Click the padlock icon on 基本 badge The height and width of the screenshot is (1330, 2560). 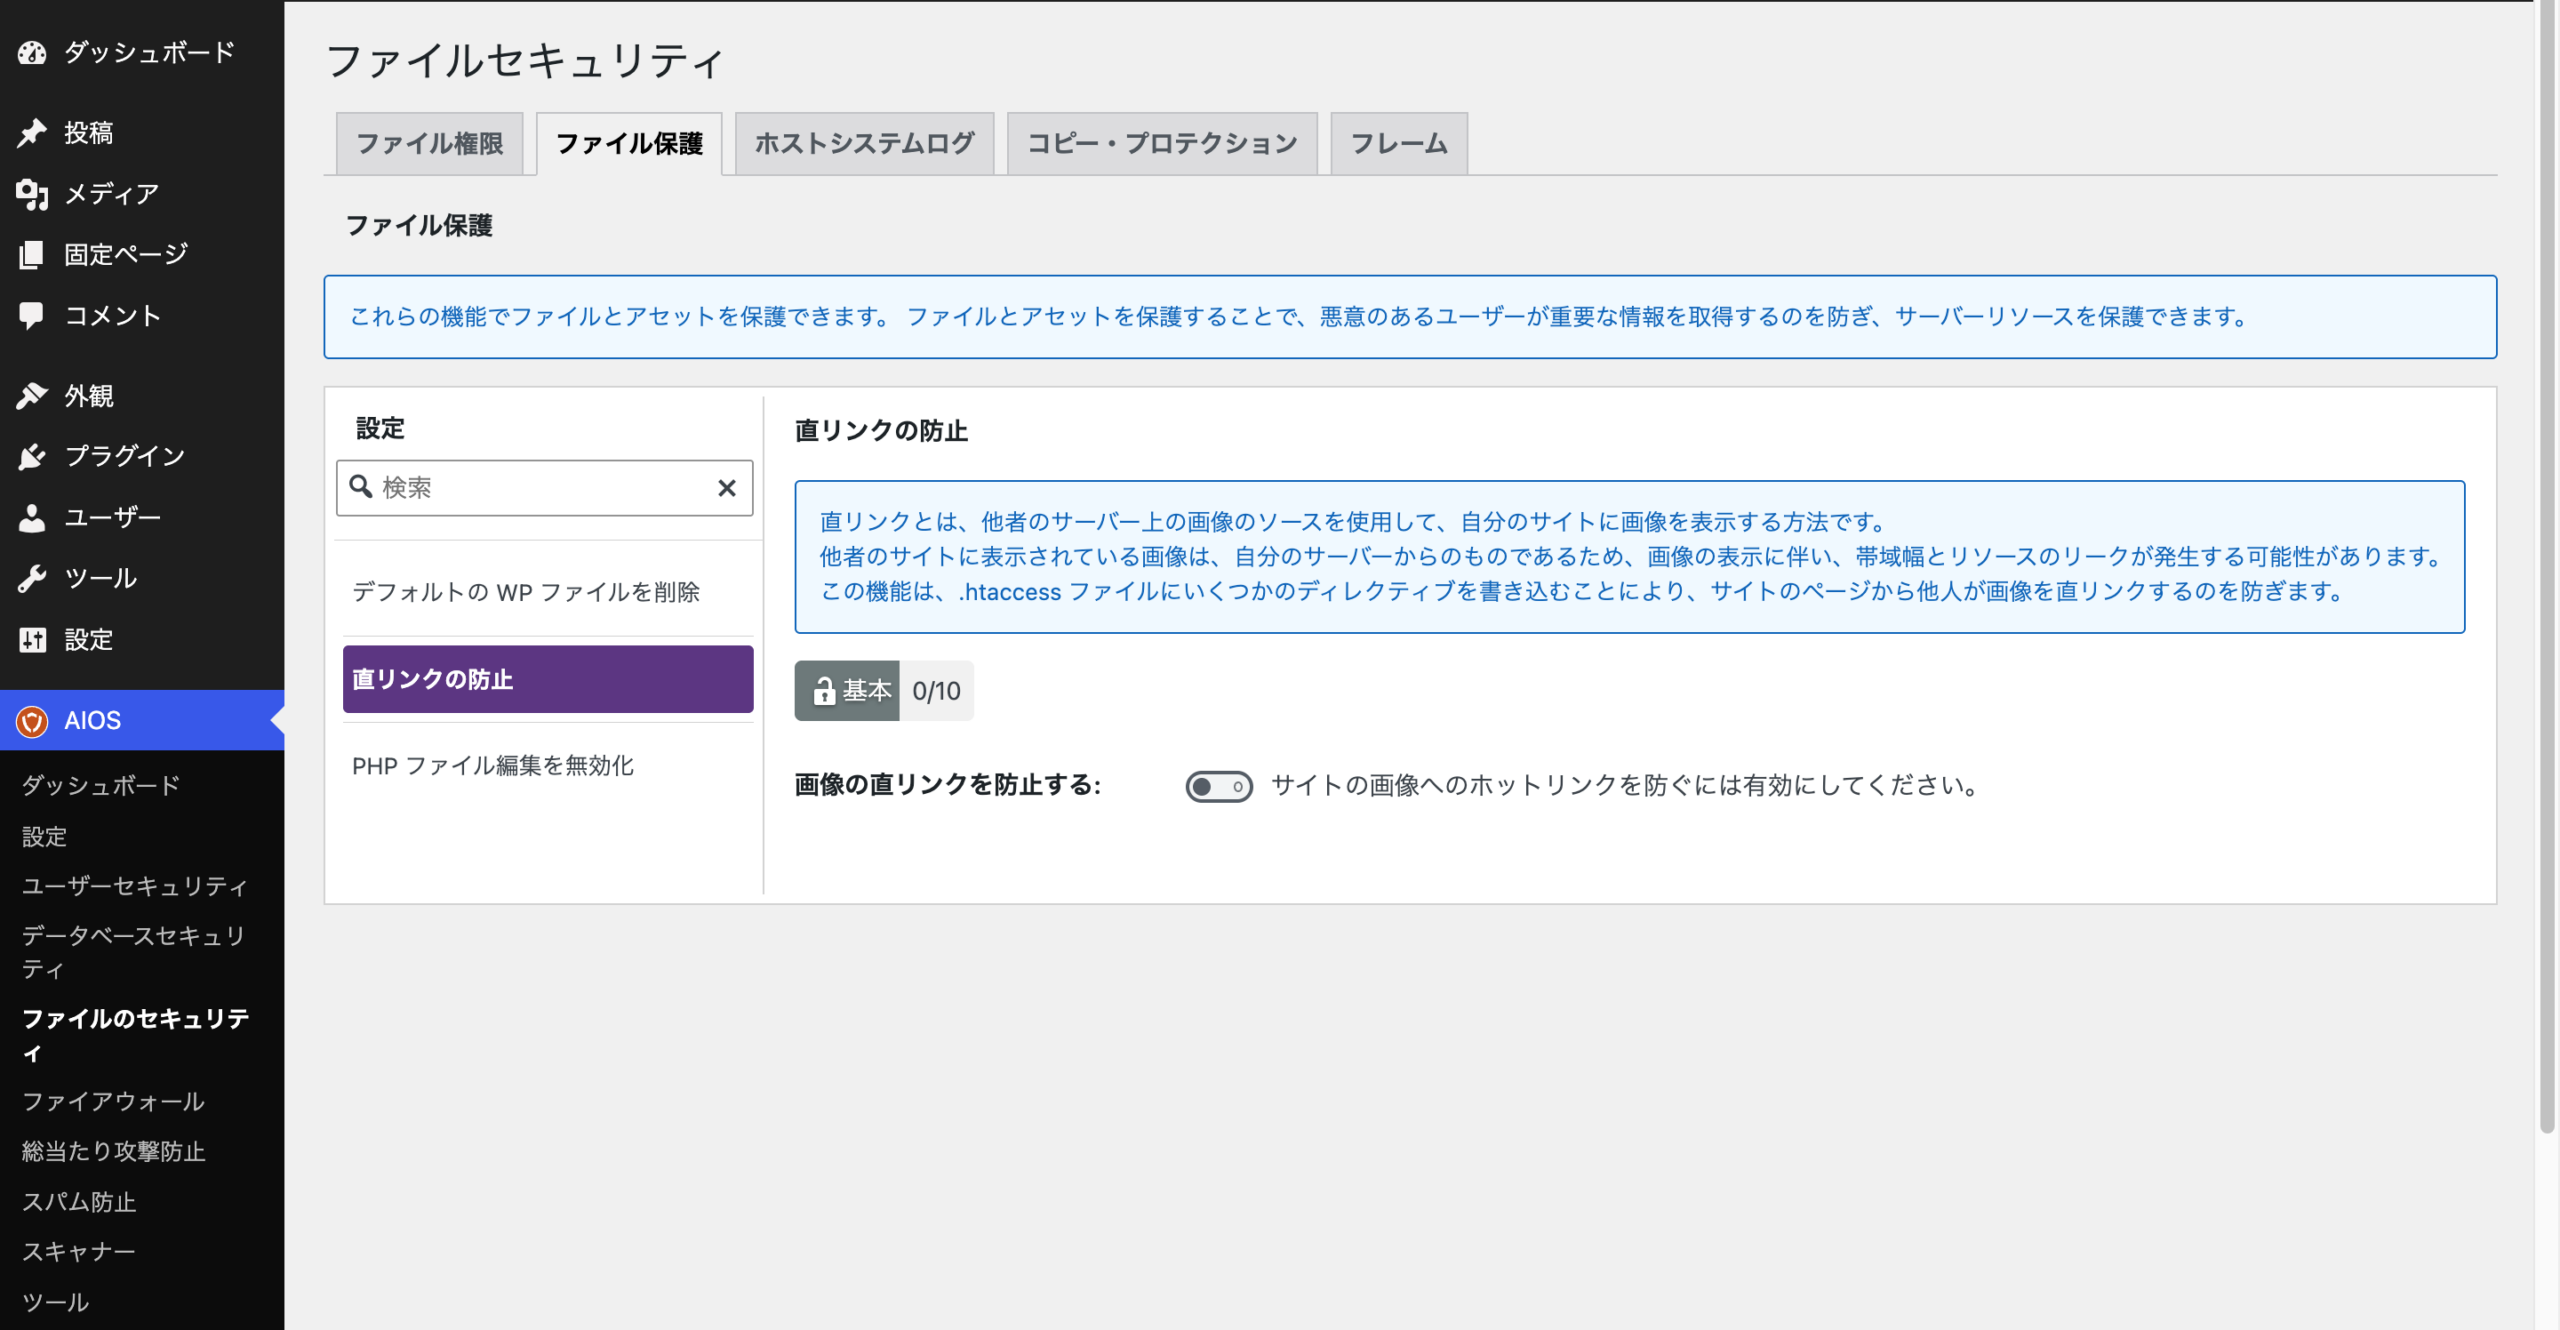point(824,691)
